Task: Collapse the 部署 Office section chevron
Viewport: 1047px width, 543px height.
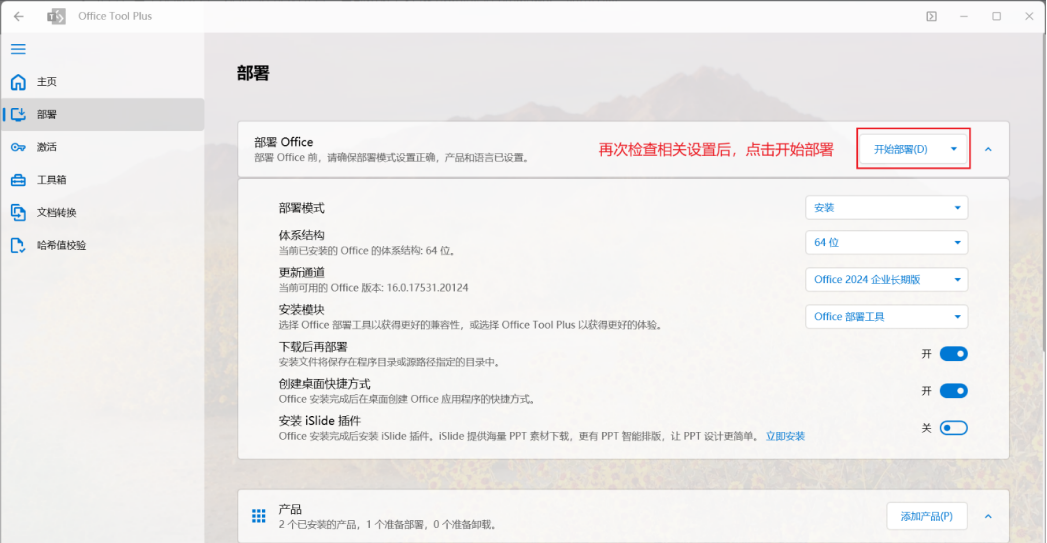Action: pos(988,149)
